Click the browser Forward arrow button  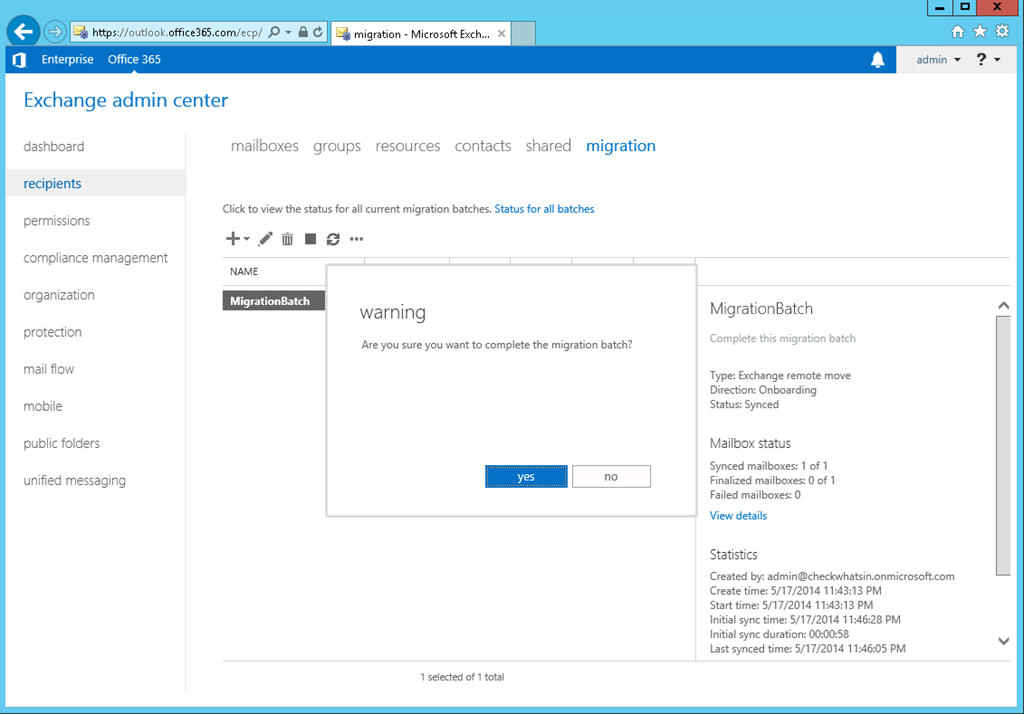click(x=55, y=31)
